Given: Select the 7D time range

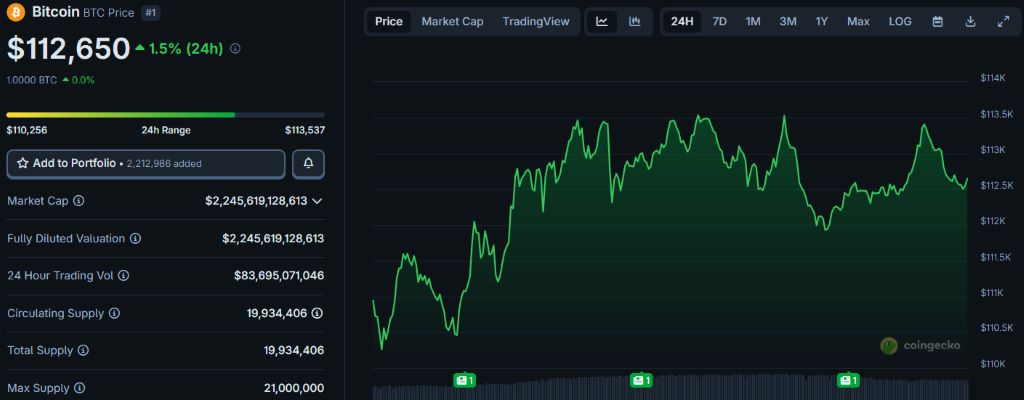Looking at the screenshot, I should point(719,21).
